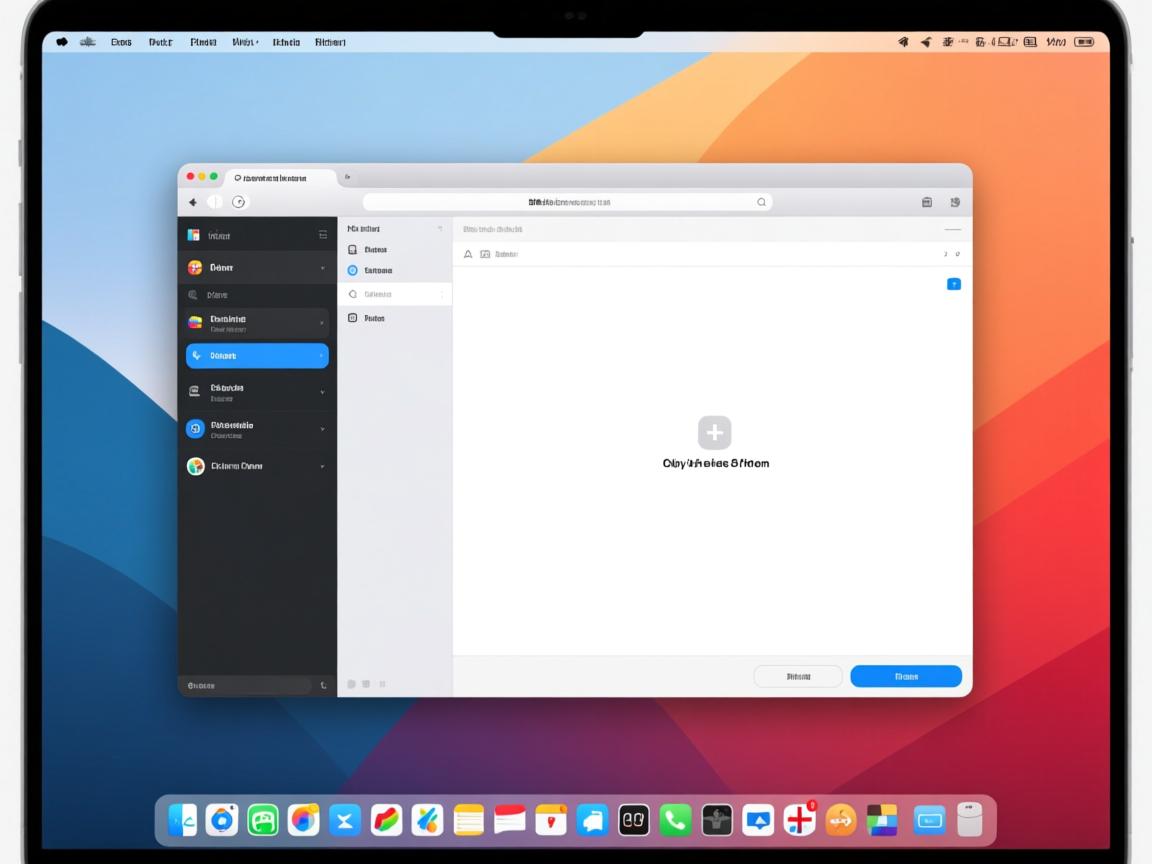Click the blue primary button at bottom right
The width and height of the screenshot is (1152, 864).
click(905, 676)
